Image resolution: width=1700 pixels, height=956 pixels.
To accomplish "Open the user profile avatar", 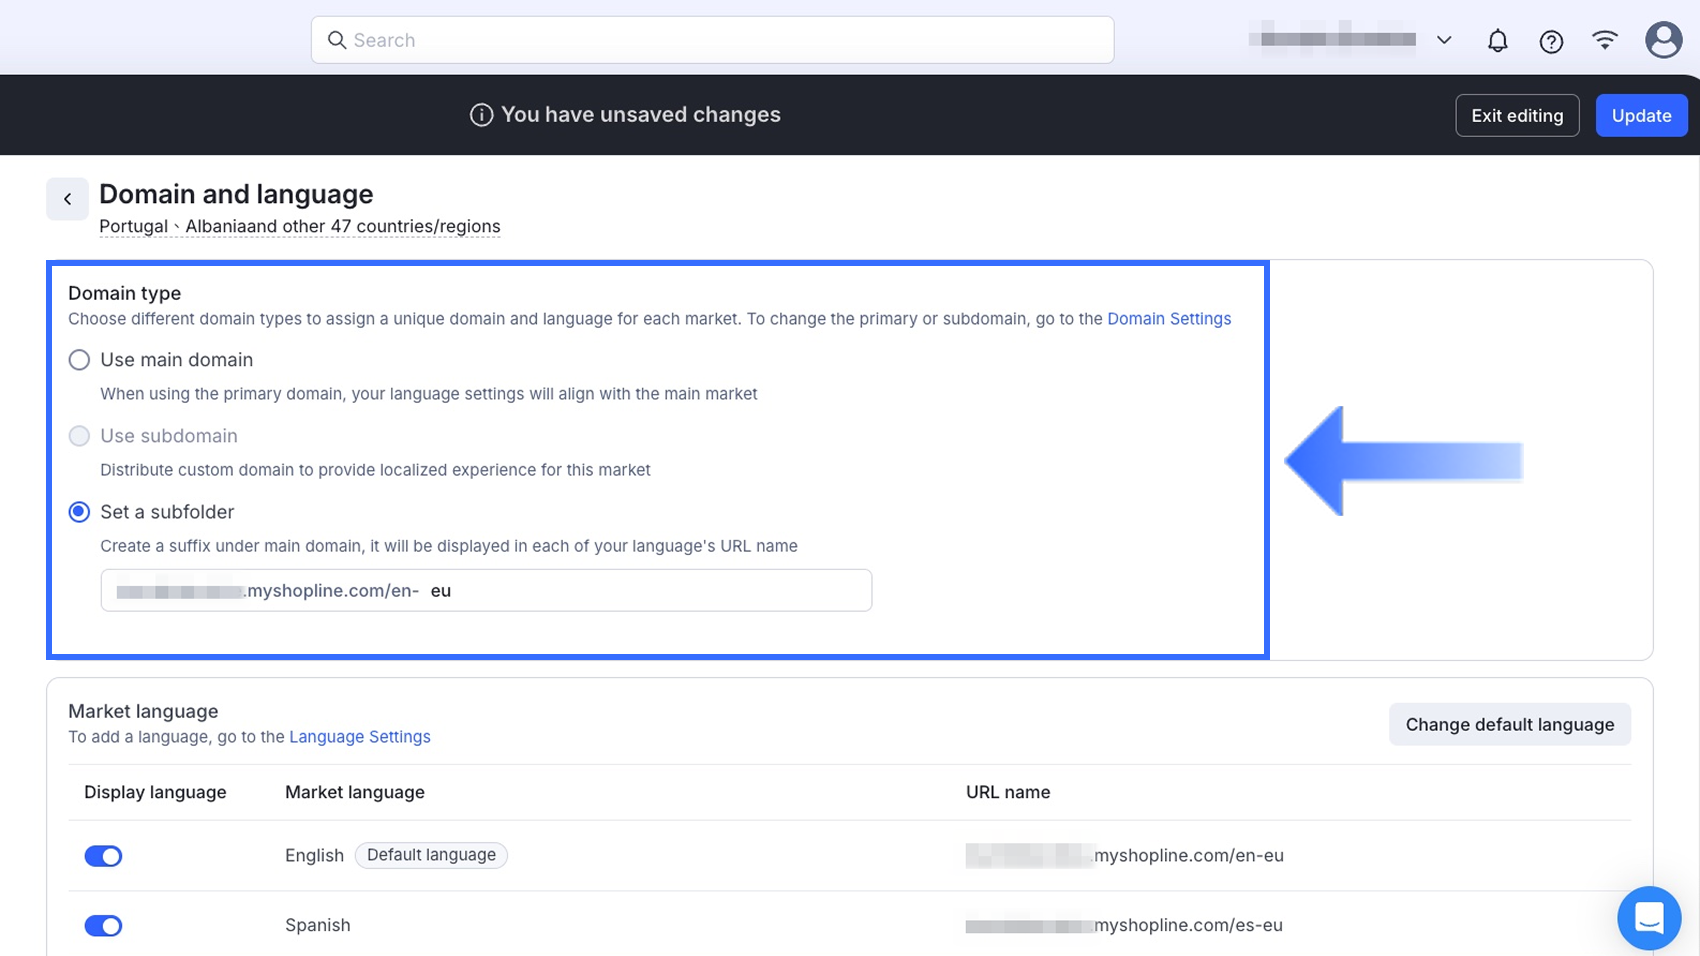I will click(x=1663, y=40).
